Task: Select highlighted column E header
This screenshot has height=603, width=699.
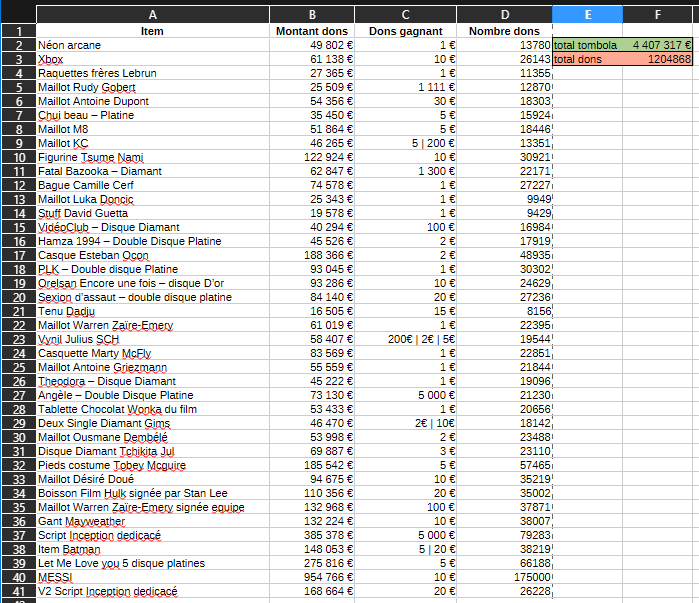Action: point(588,15)
